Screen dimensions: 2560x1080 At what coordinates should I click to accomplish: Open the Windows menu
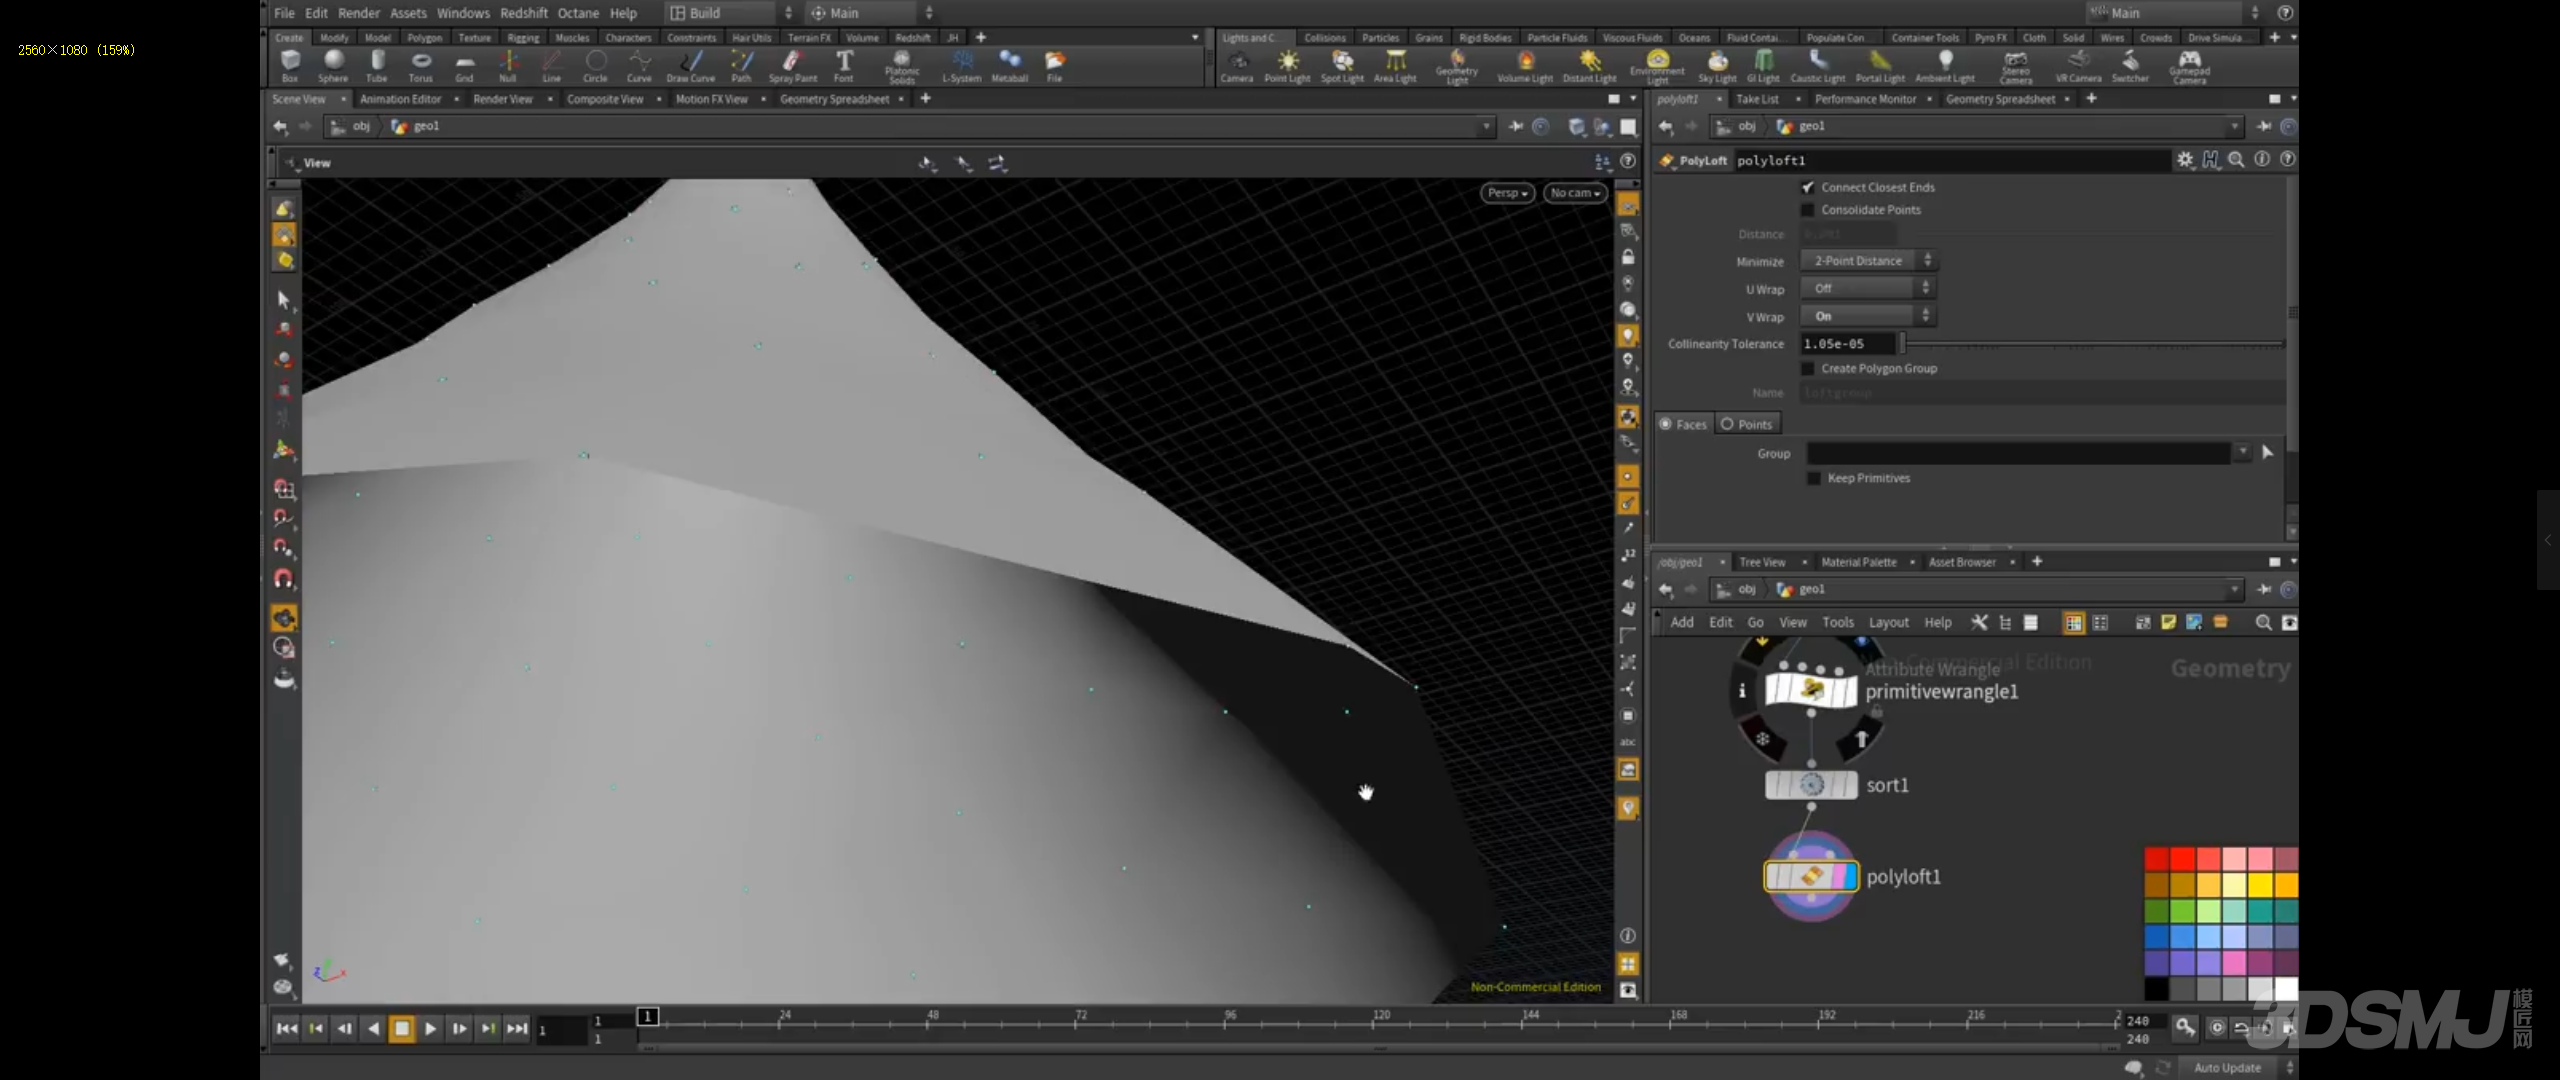[x=463, y=13]
